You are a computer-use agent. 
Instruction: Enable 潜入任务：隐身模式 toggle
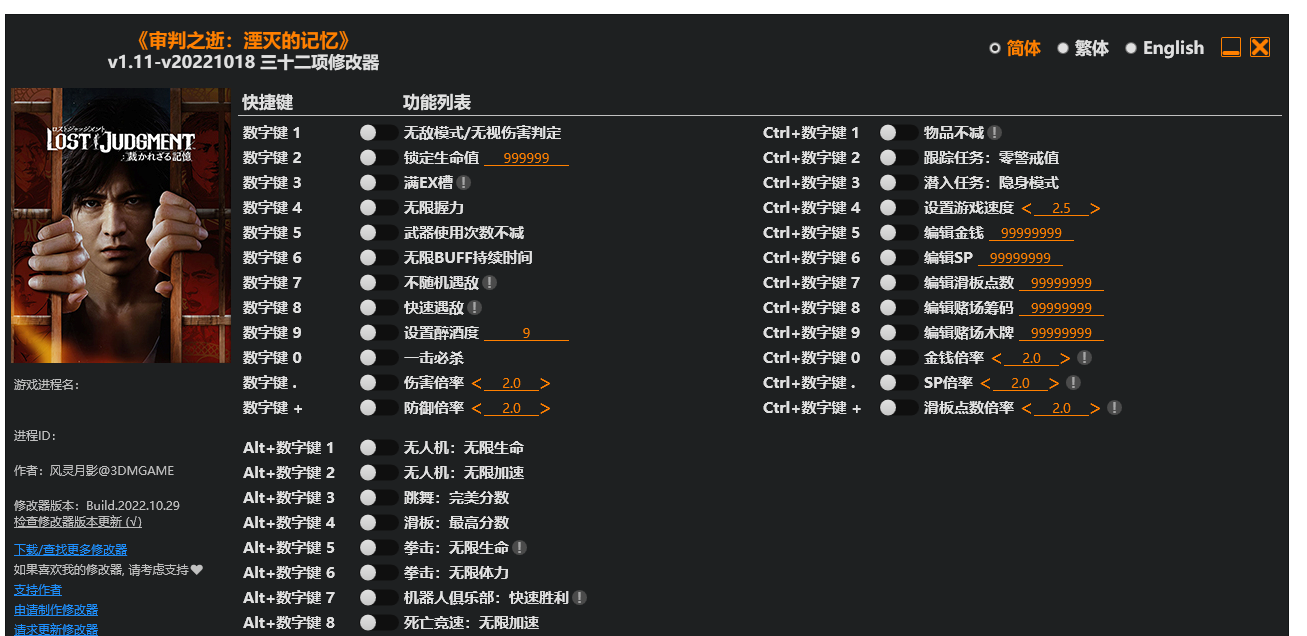point(899,183)
